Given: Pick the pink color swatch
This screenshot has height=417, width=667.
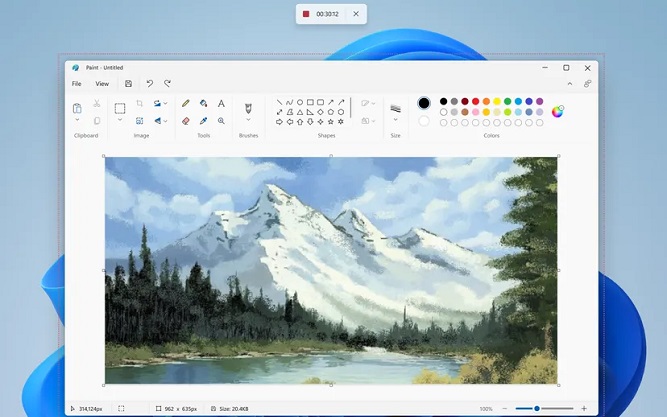Looking at the screenshot, I should [476, 112].
